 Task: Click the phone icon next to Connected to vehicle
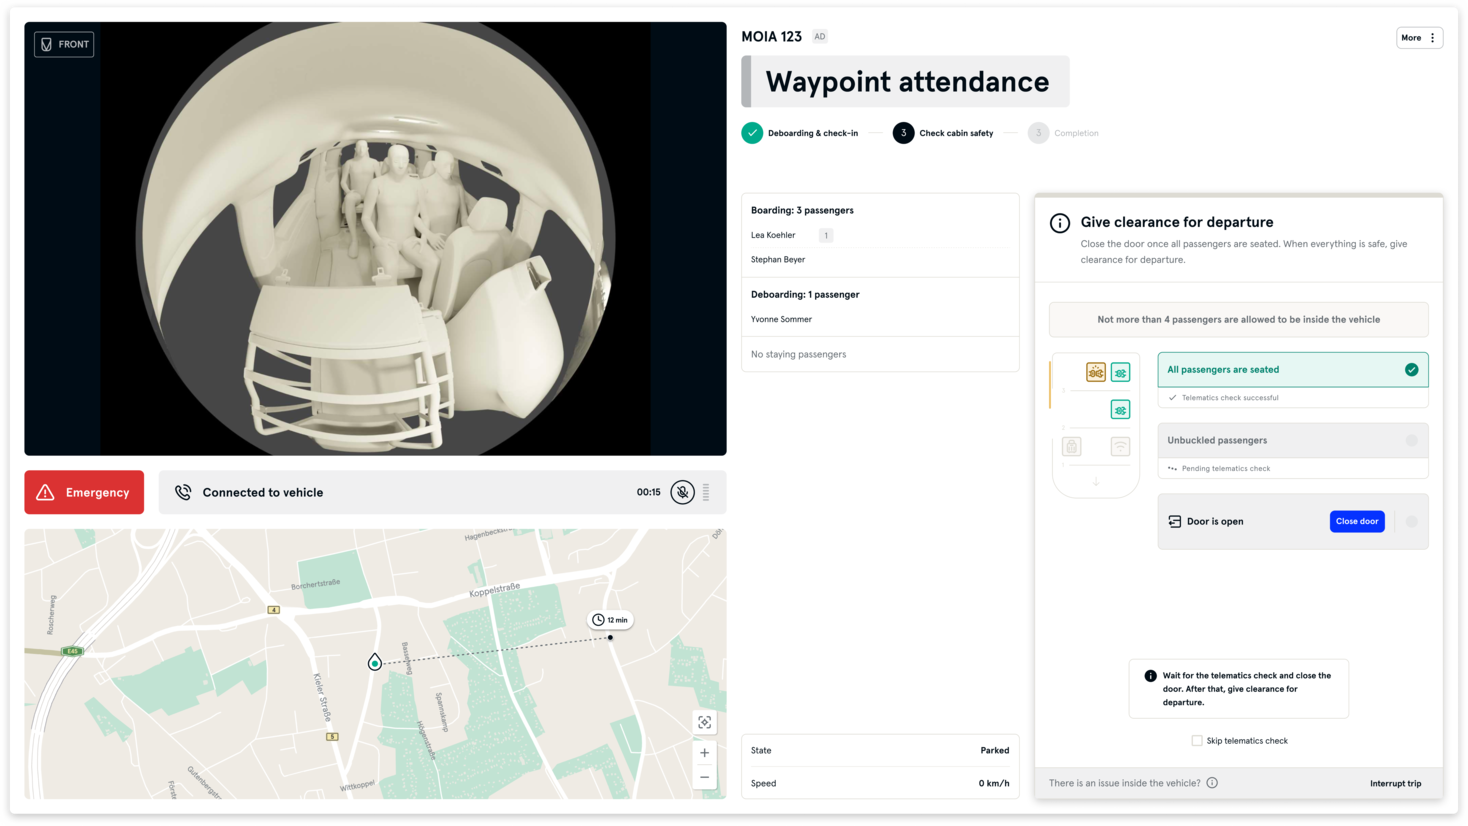pos(183,492)
